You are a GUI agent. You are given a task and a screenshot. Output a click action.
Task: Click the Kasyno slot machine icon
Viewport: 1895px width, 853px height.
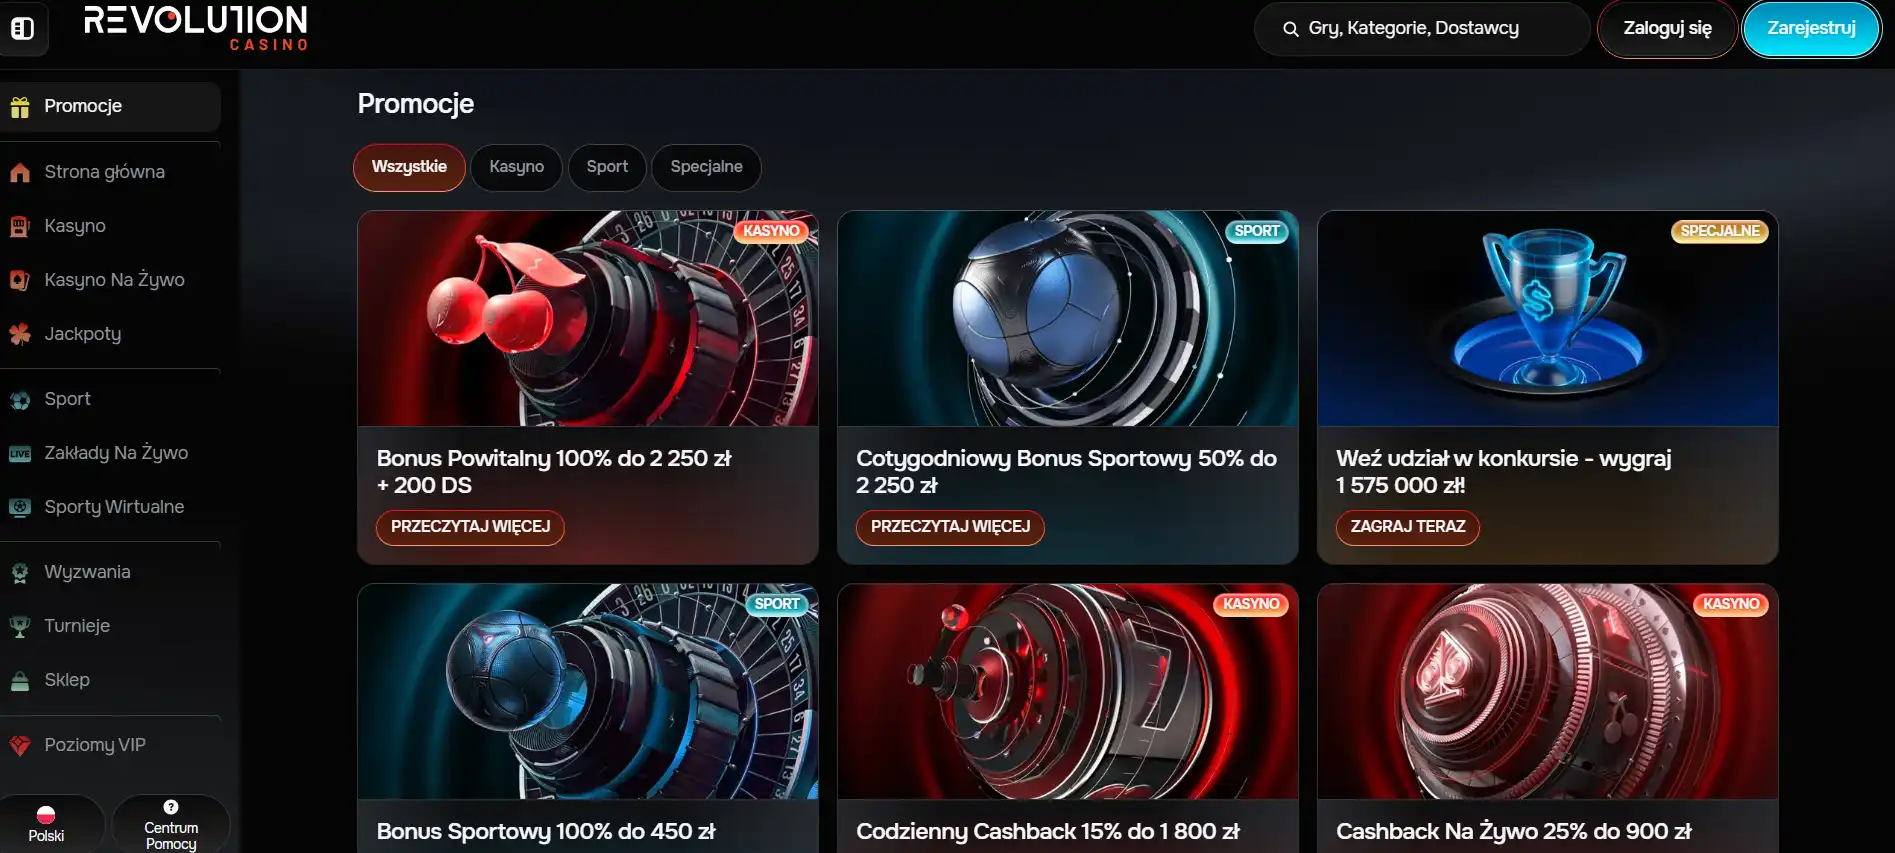pos(20,227)
